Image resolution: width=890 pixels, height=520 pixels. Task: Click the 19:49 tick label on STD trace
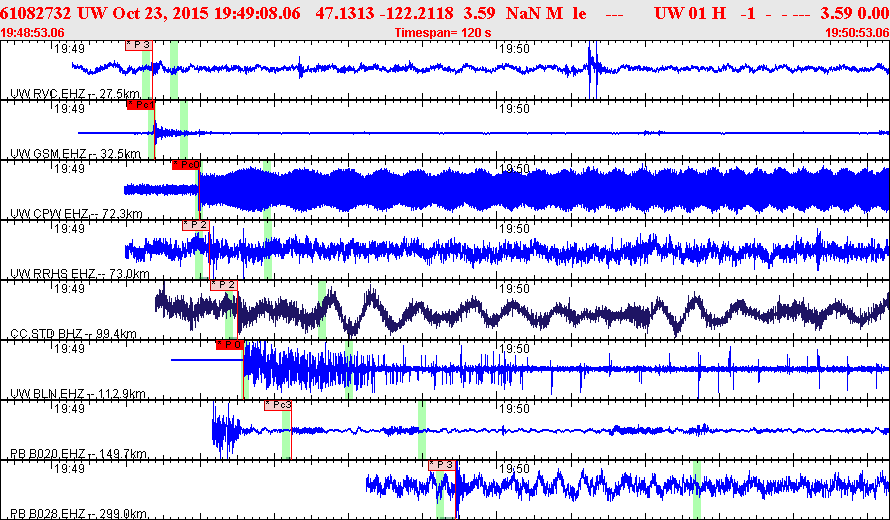pyautogui.click(x=69, y=289)
